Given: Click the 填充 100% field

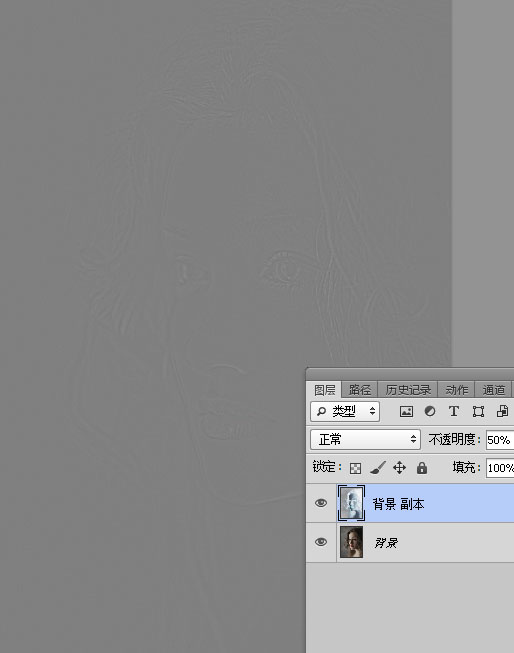Looking at the screenshot, I should point(500,468).
